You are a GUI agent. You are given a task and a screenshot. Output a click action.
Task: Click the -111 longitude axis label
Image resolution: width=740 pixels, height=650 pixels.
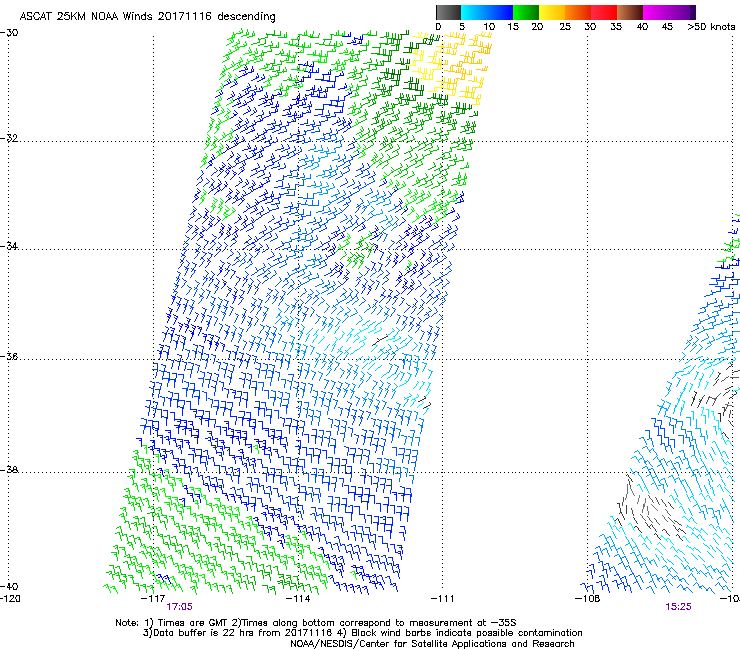pos(443,599)
